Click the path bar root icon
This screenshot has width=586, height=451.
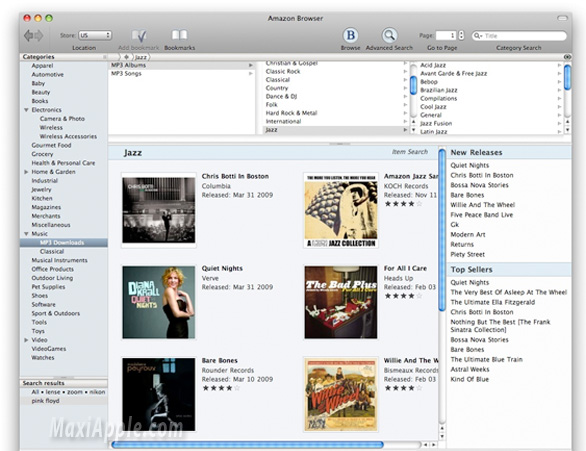126,57
